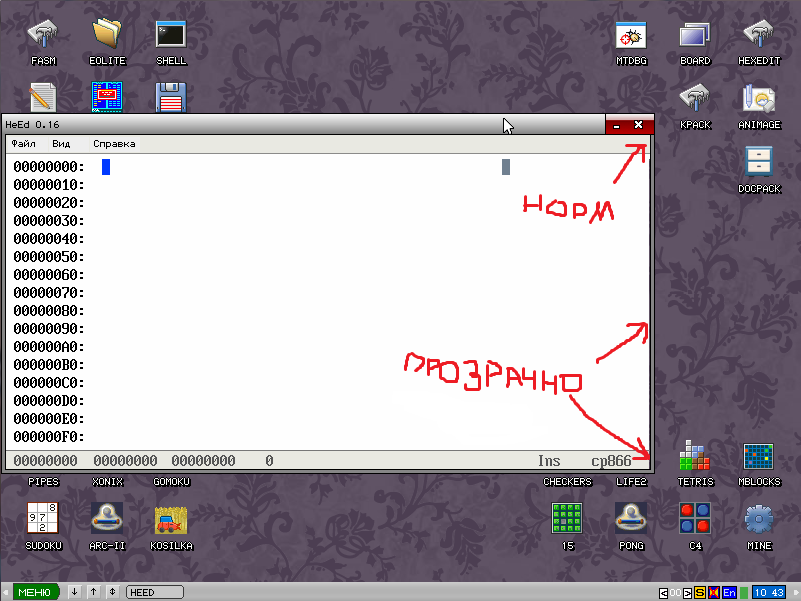Start the HEXEDIT application icon

tap(759, 35)
